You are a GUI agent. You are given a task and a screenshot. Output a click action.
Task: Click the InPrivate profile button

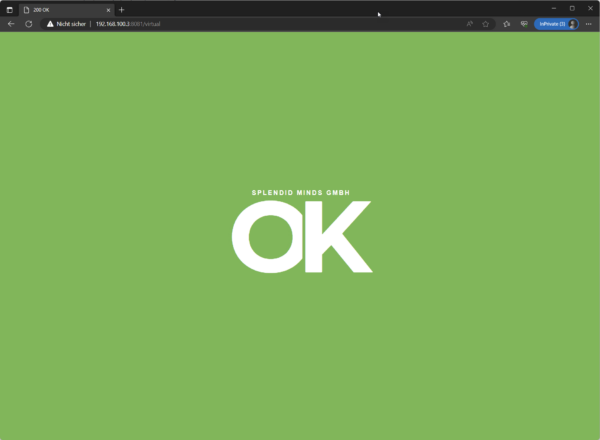click(x=556, y=24)
